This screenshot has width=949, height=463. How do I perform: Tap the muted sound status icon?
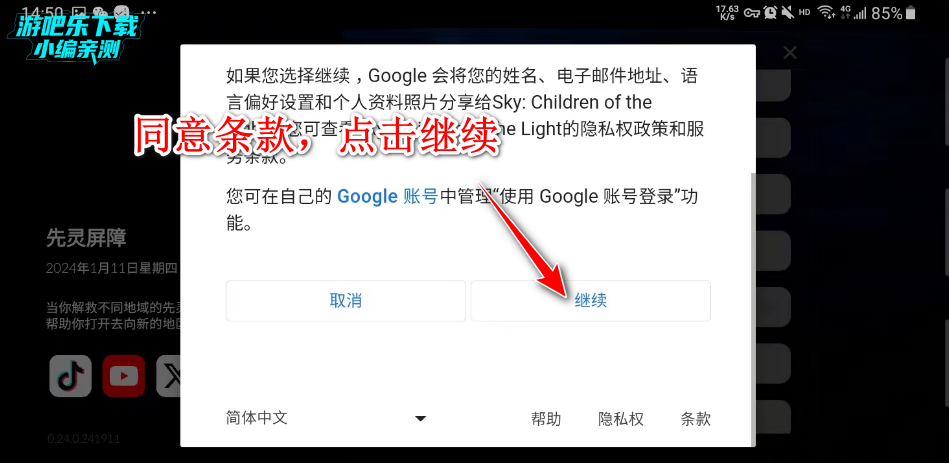tap(787, 11)
